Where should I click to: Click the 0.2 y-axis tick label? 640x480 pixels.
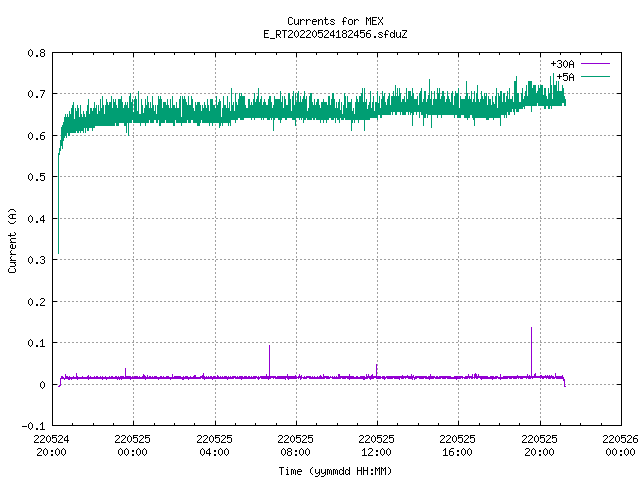click(36, 302)
